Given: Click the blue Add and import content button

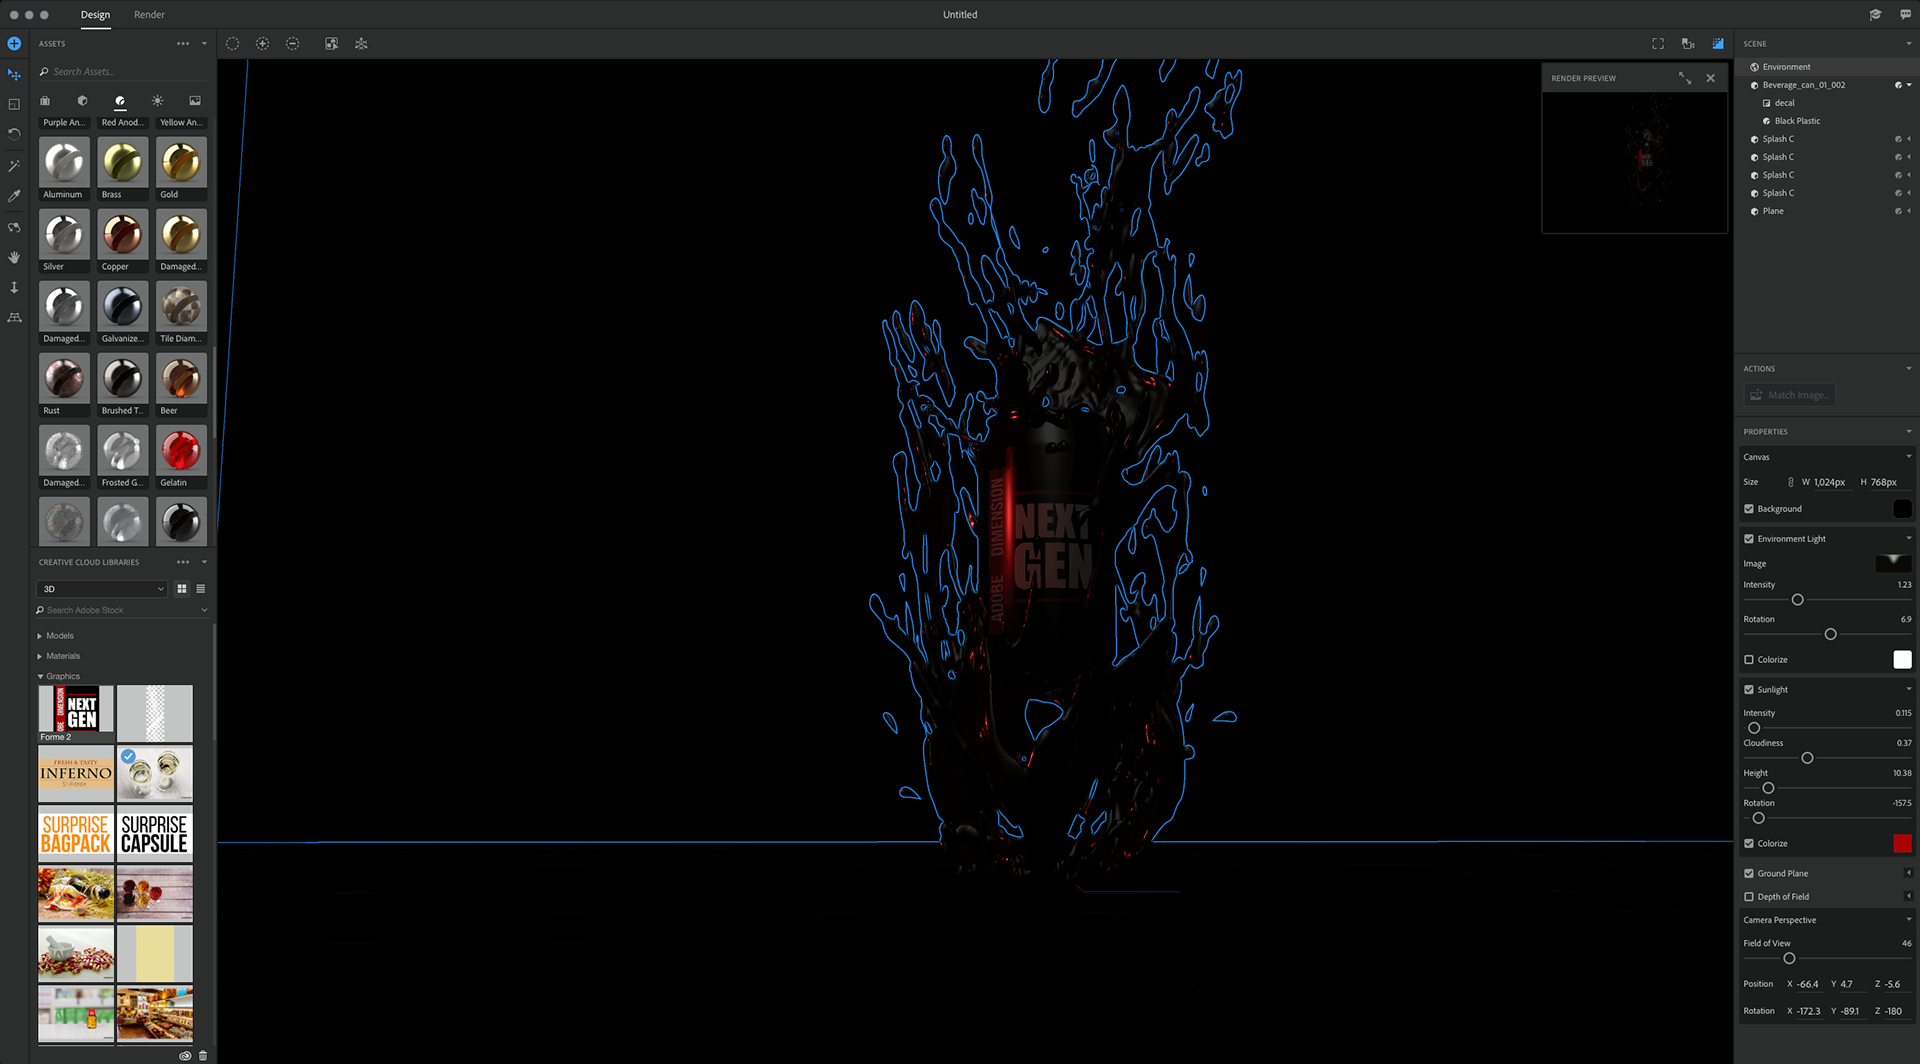Looking at the screenshot, I should click(x=14, y=44).
